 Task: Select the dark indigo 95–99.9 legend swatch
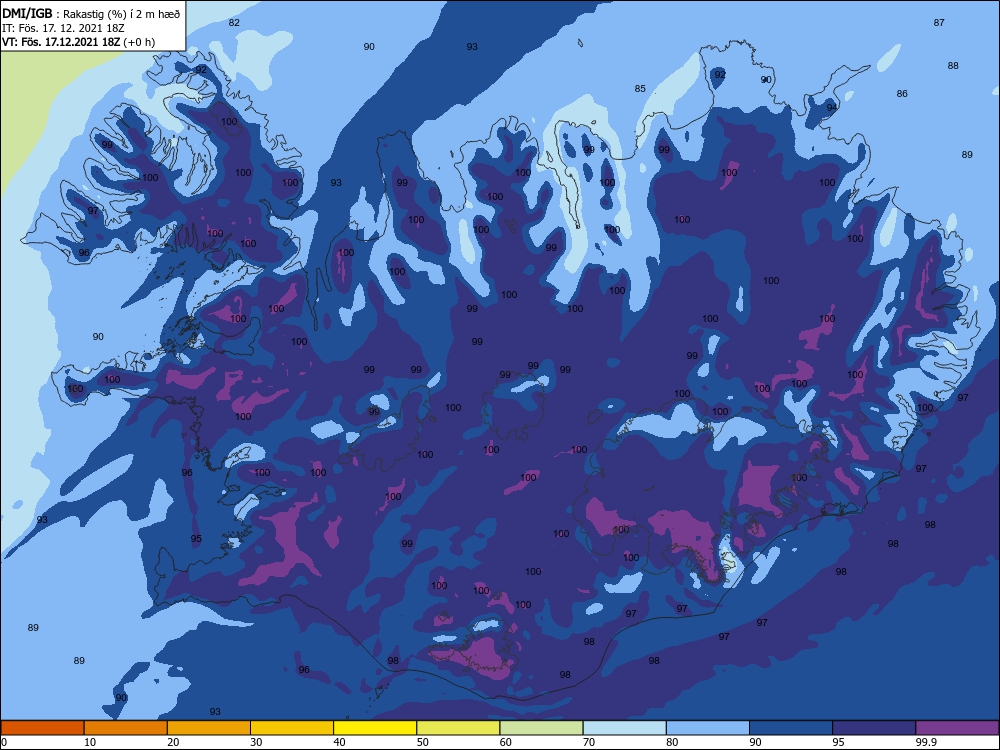pyautogui.click(x=874, y=728)
